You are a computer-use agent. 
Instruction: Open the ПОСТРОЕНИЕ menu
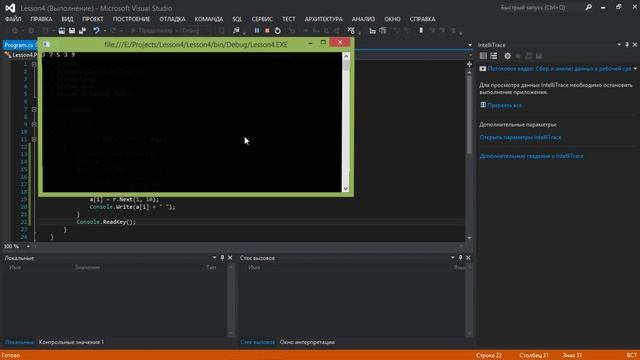tap(131, 19)
